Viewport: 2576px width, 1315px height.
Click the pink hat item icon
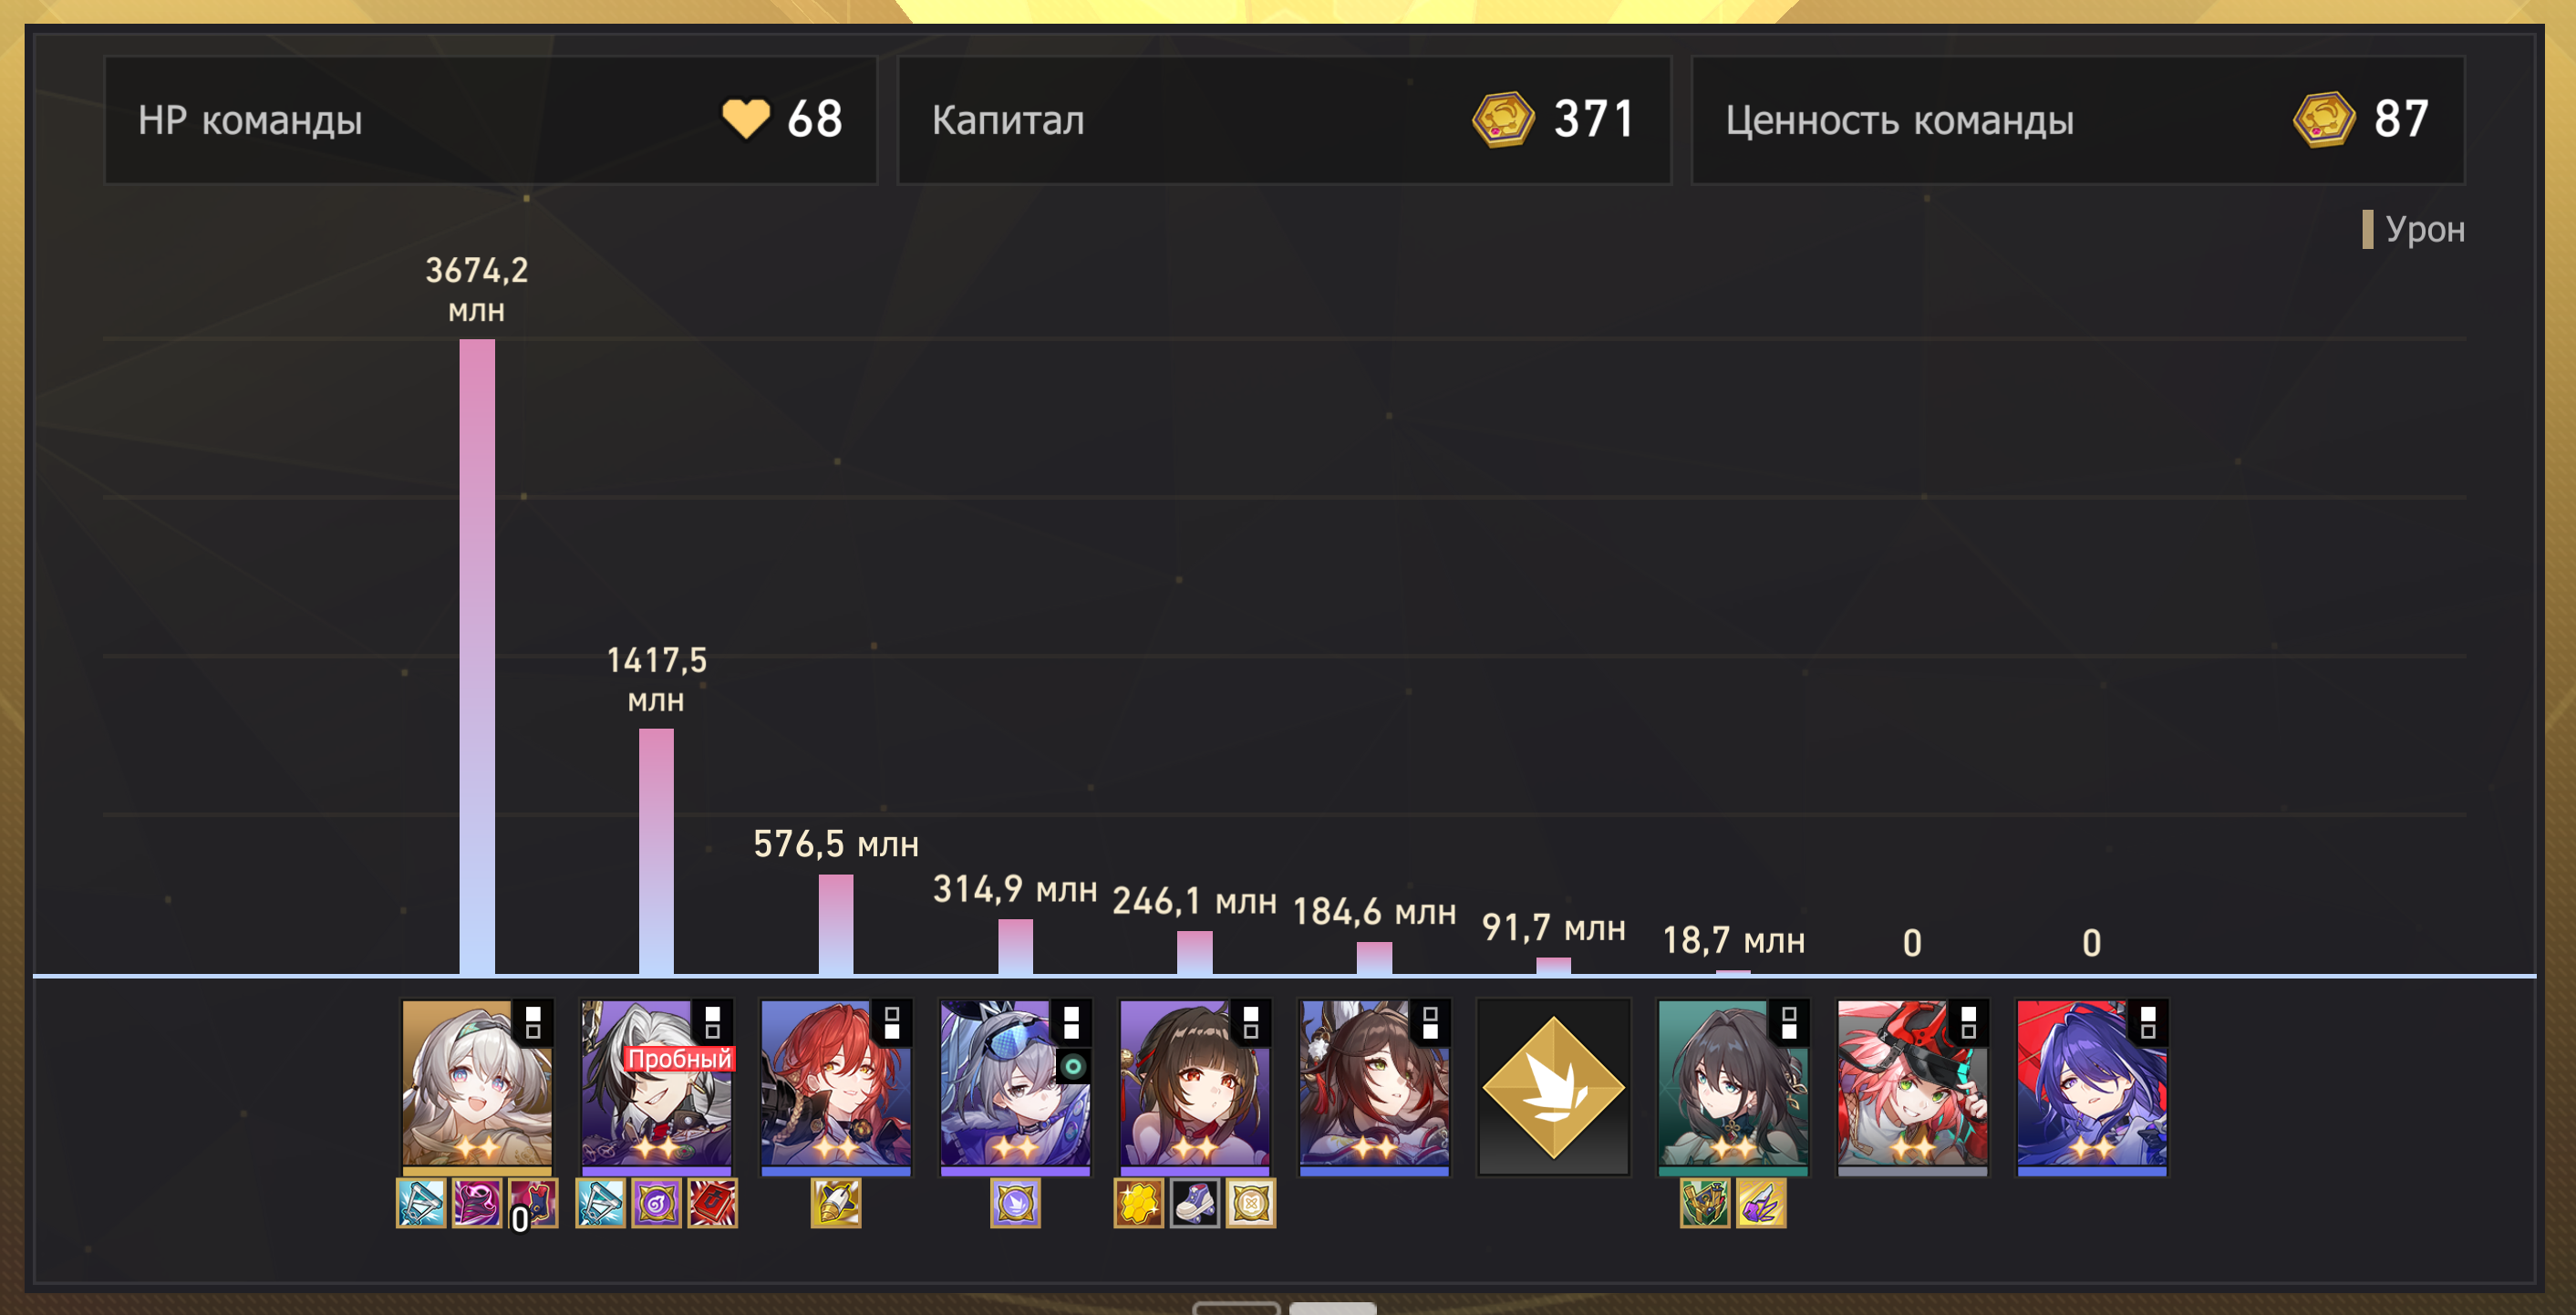click(477, 1203)
